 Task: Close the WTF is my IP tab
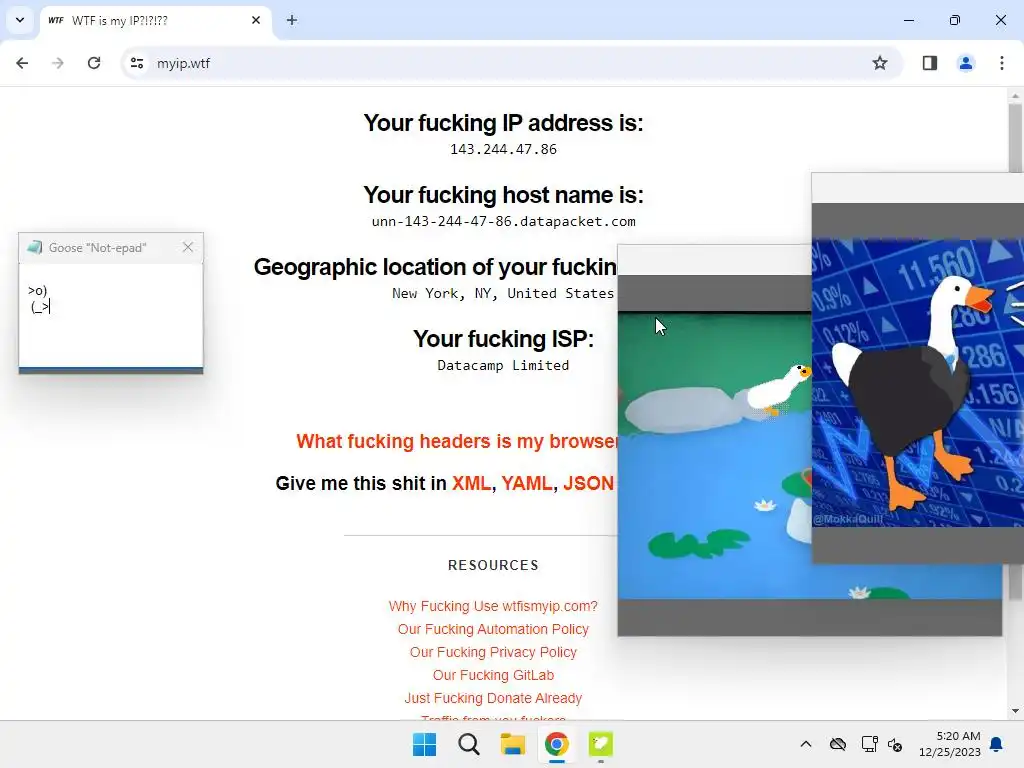(256, 20)
